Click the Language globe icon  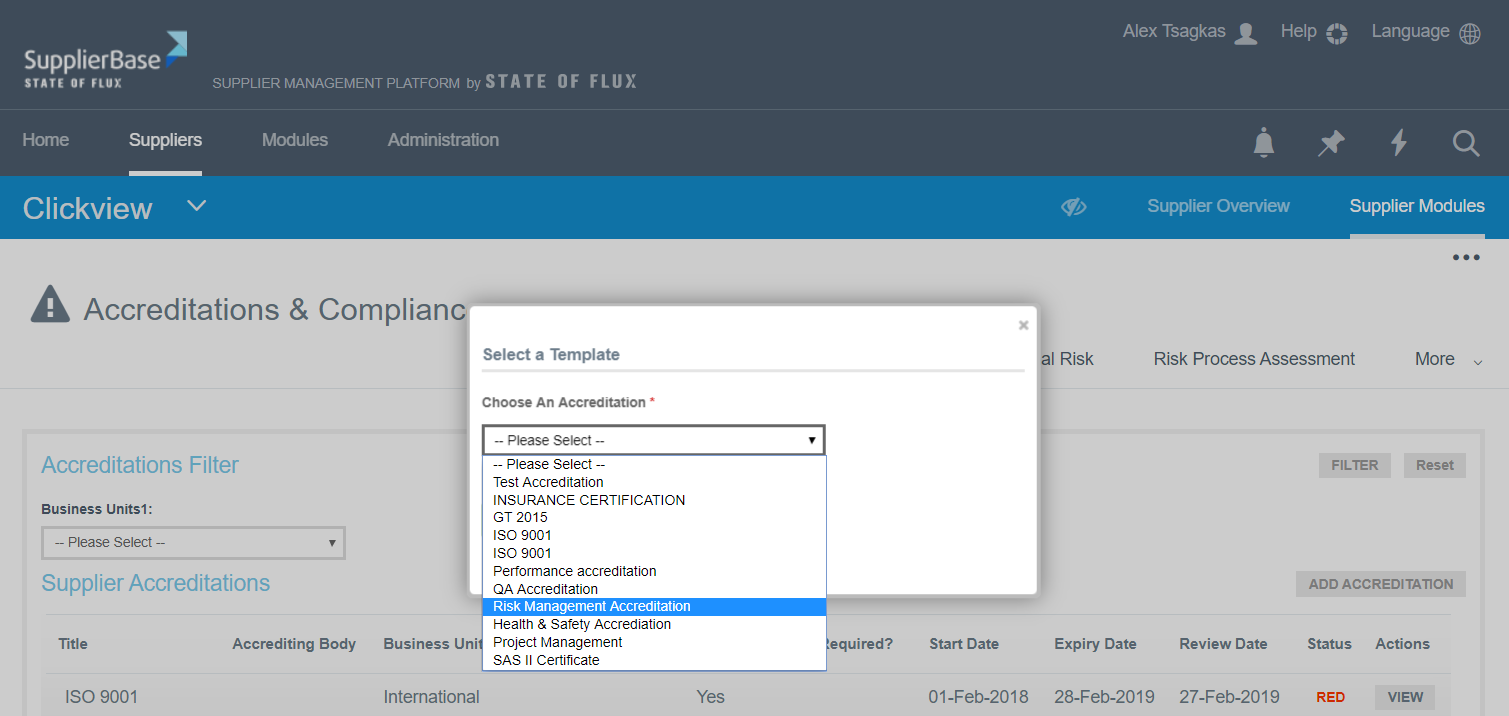point(1470,33)
